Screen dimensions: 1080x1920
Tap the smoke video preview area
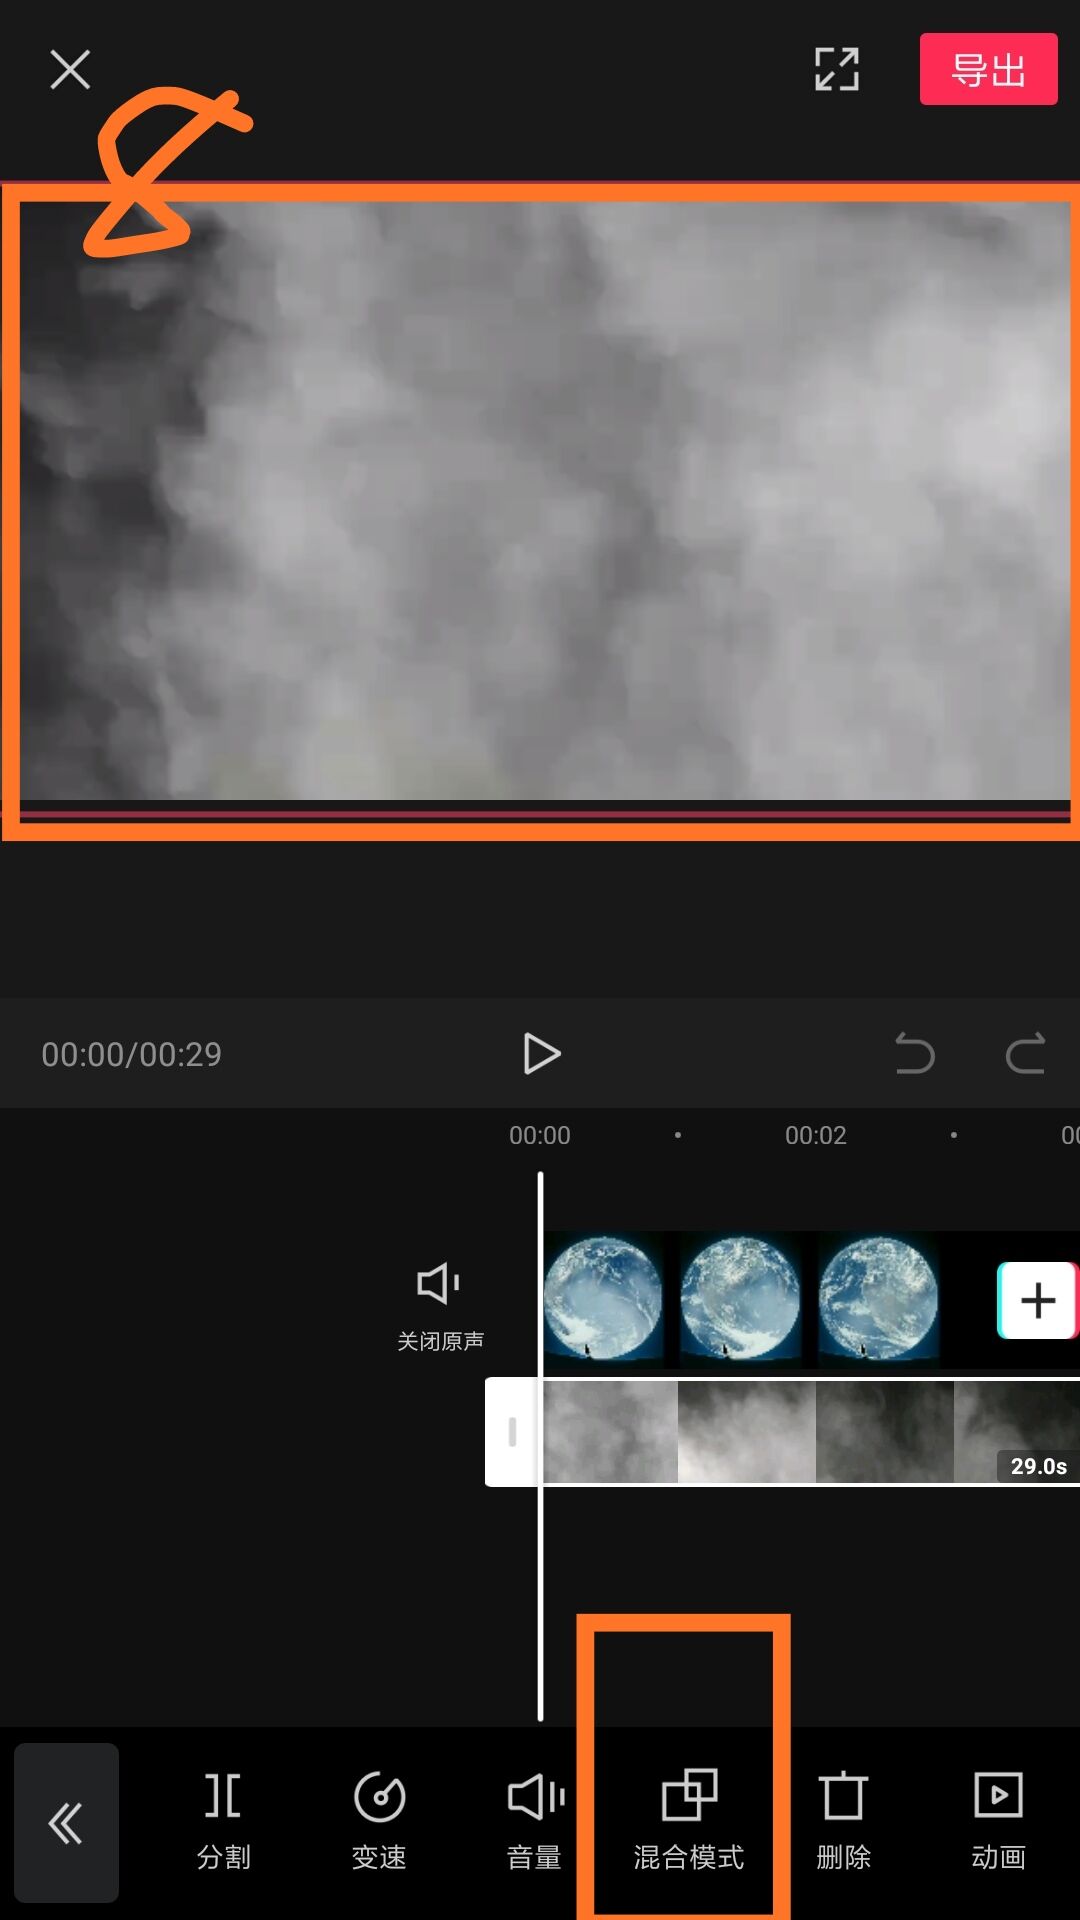point(544,501)
